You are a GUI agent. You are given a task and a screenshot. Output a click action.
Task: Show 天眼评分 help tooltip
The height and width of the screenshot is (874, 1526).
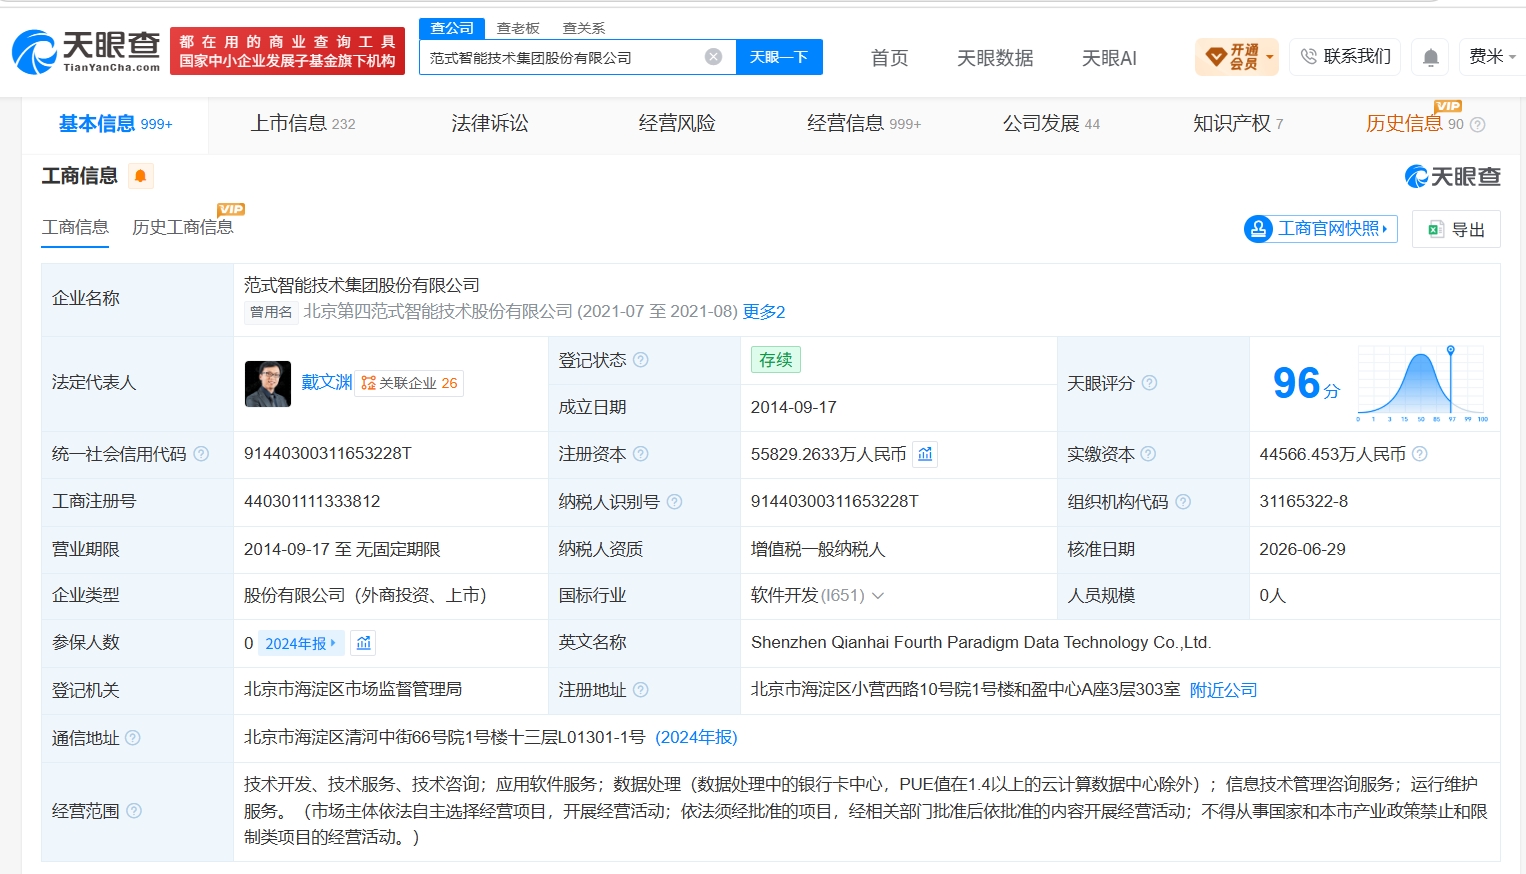tap(1149, 383)
